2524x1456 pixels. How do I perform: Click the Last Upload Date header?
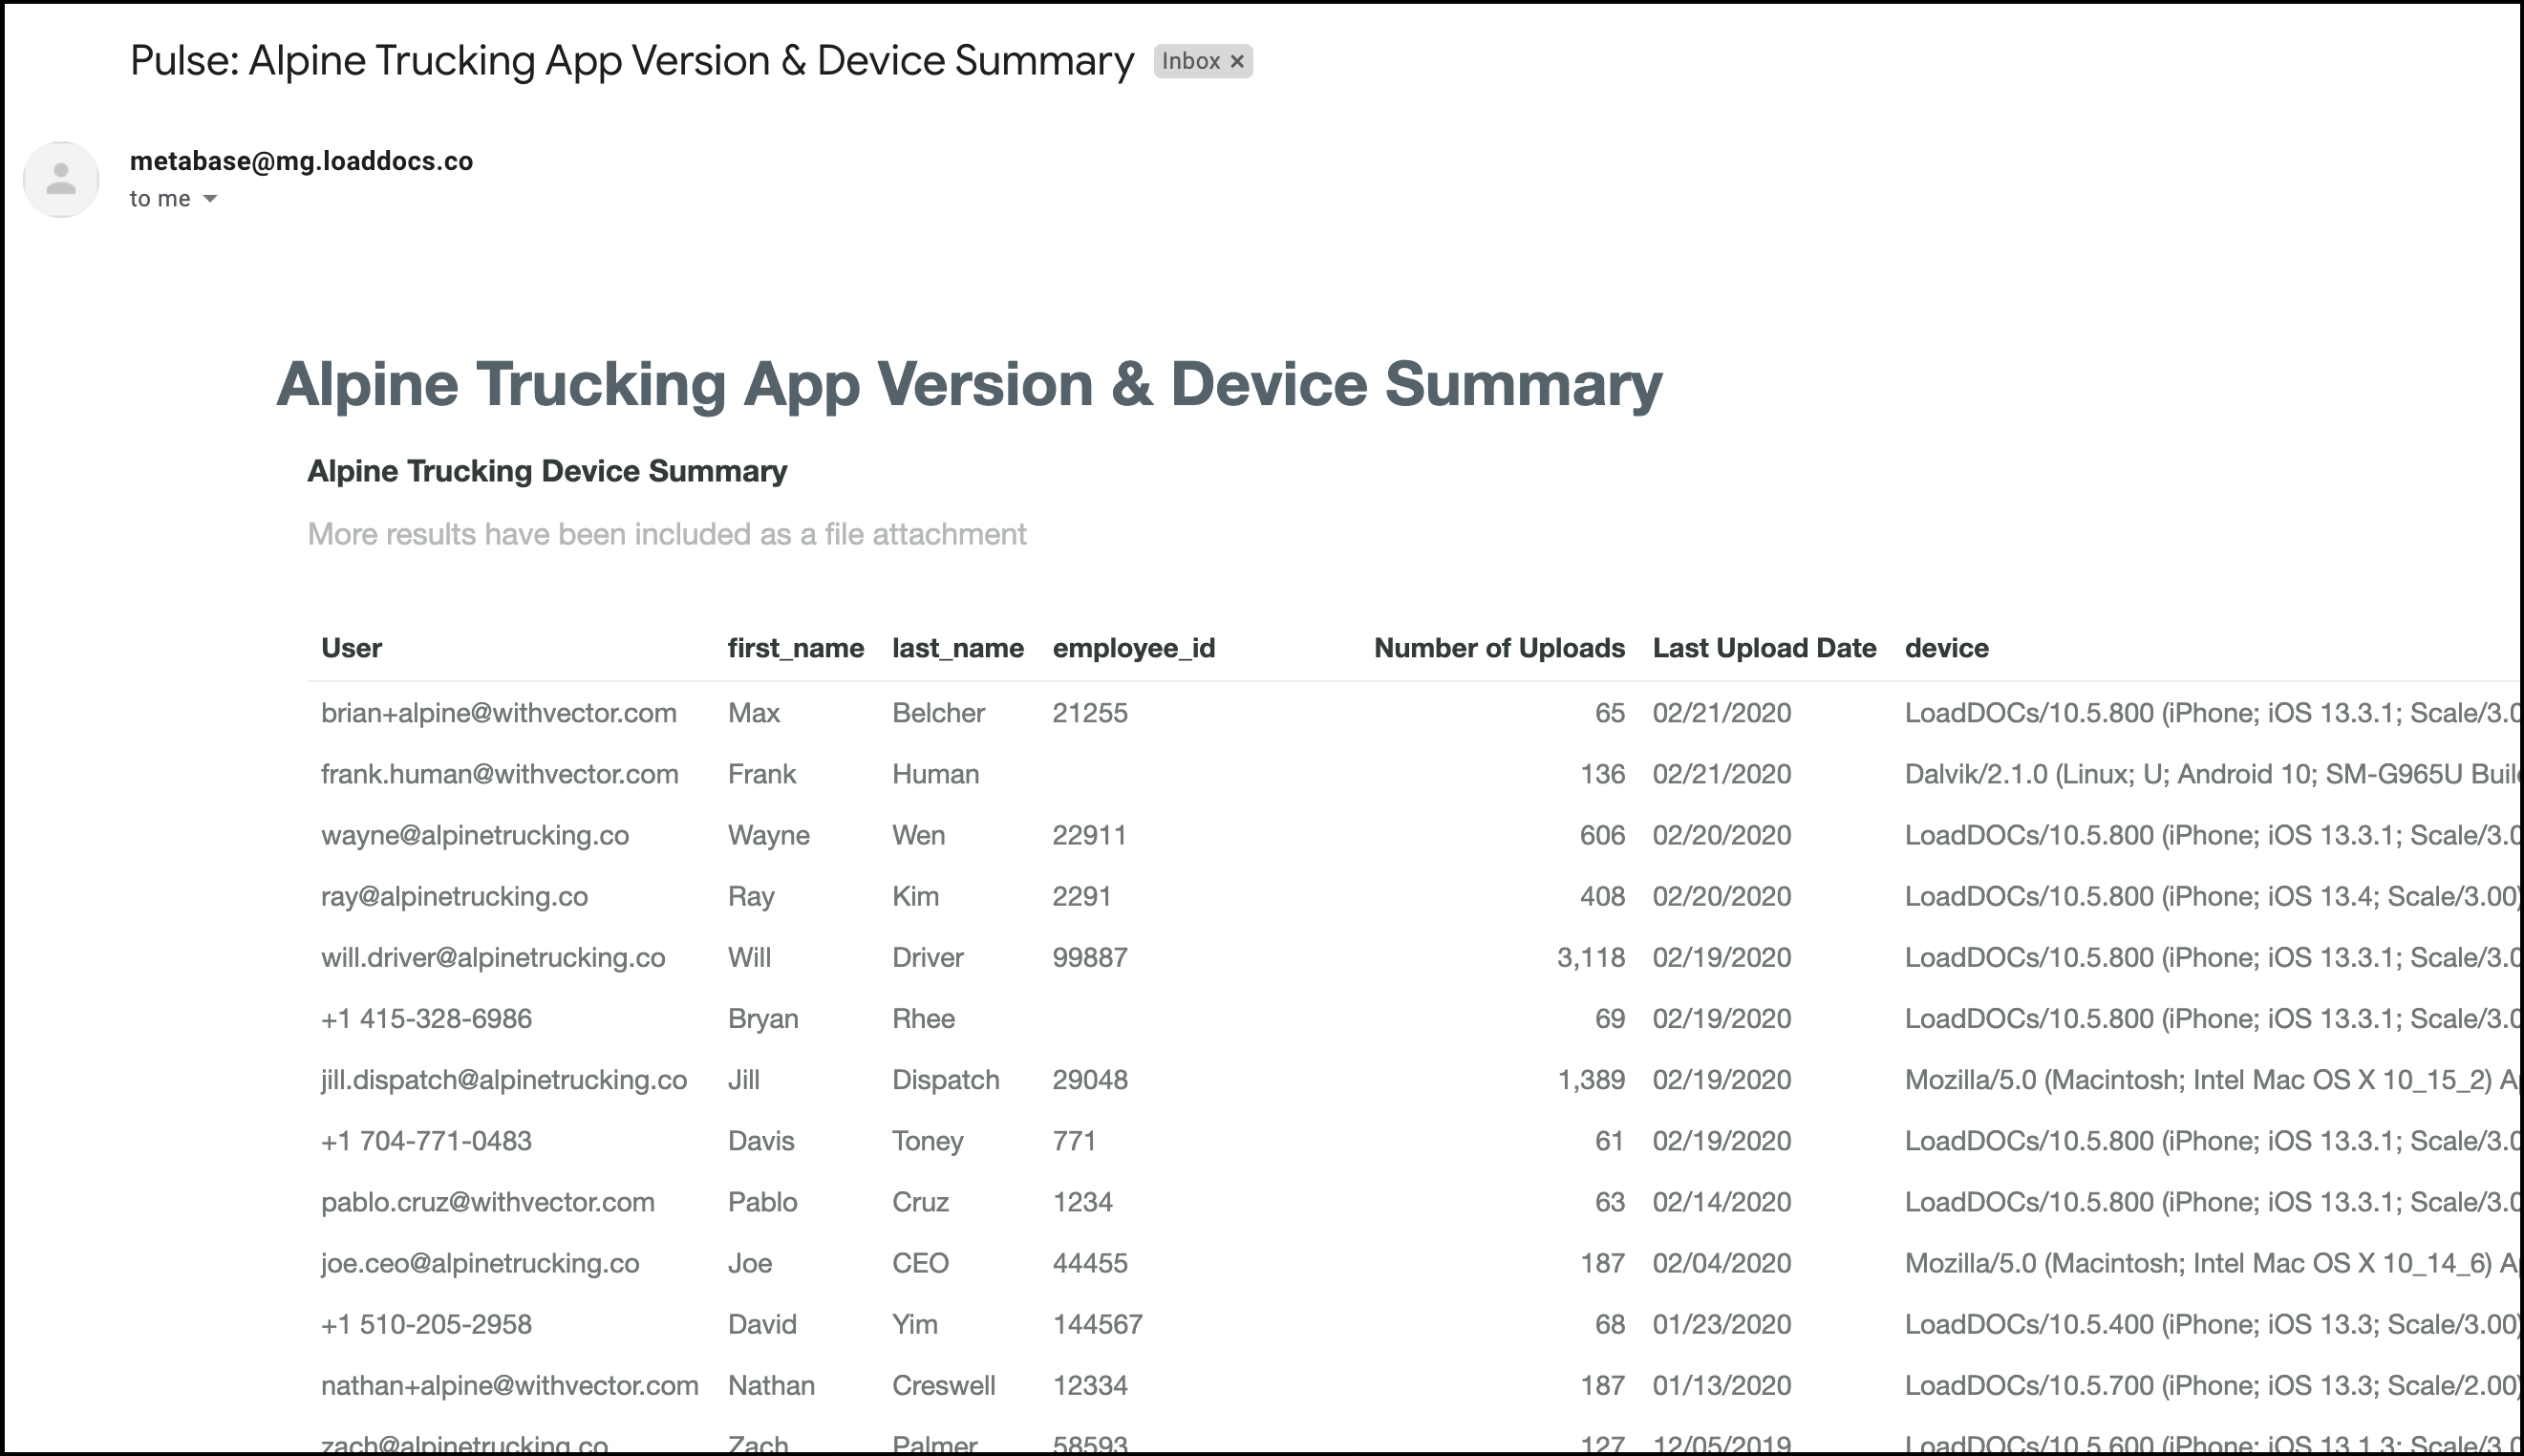click(1764, 648)
